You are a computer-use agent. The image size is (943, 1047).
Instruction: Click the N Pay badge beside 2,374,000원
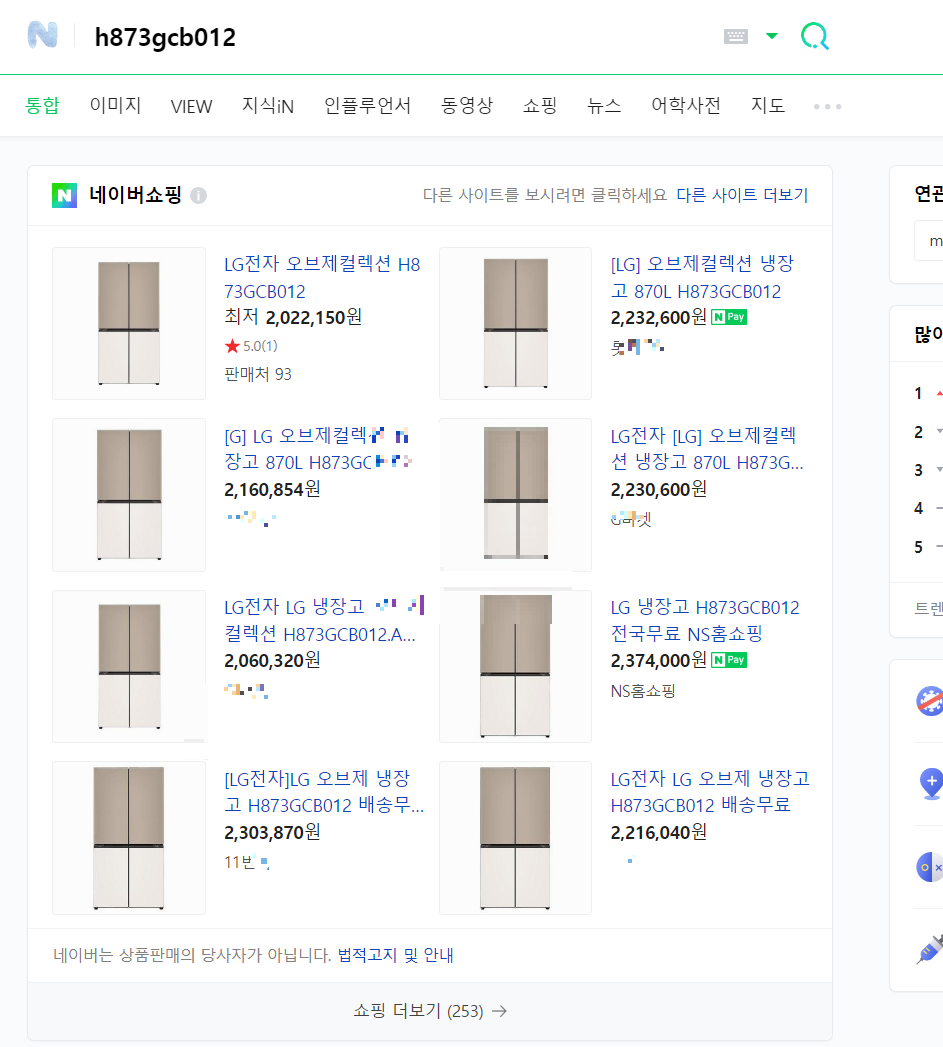point(729,660)
